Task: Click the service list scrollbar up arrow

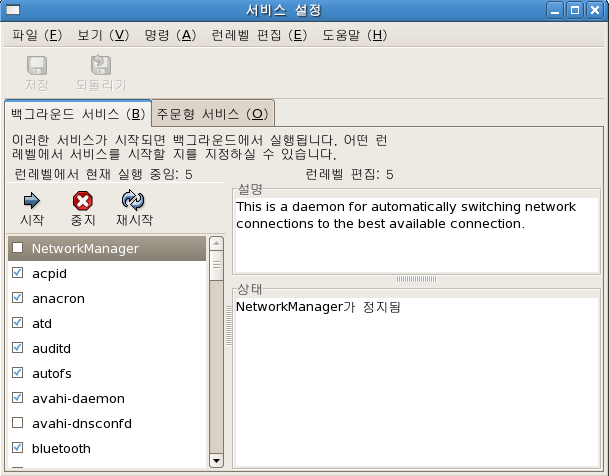Action: 216,244
